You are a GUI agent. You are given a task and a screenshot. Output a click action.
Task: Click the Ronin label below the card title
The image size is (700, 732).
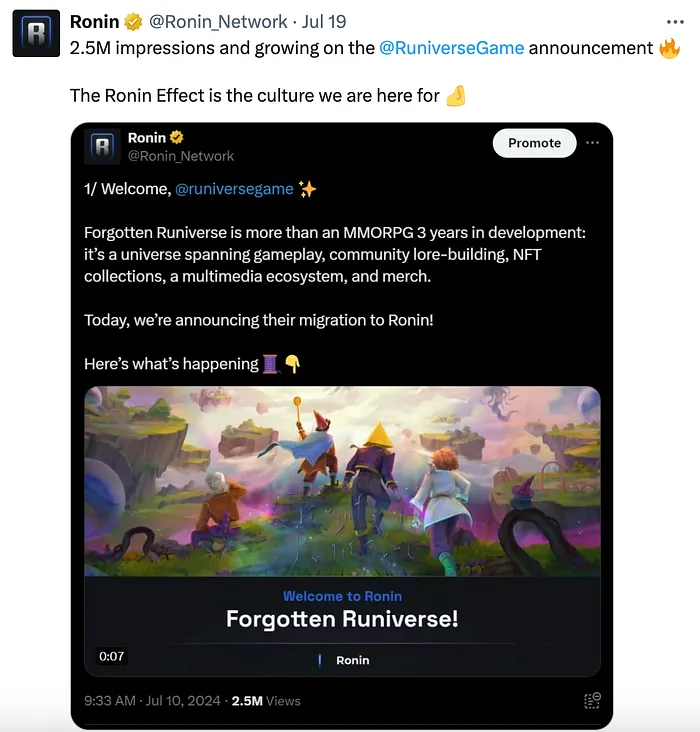click(x=353, y=660)
